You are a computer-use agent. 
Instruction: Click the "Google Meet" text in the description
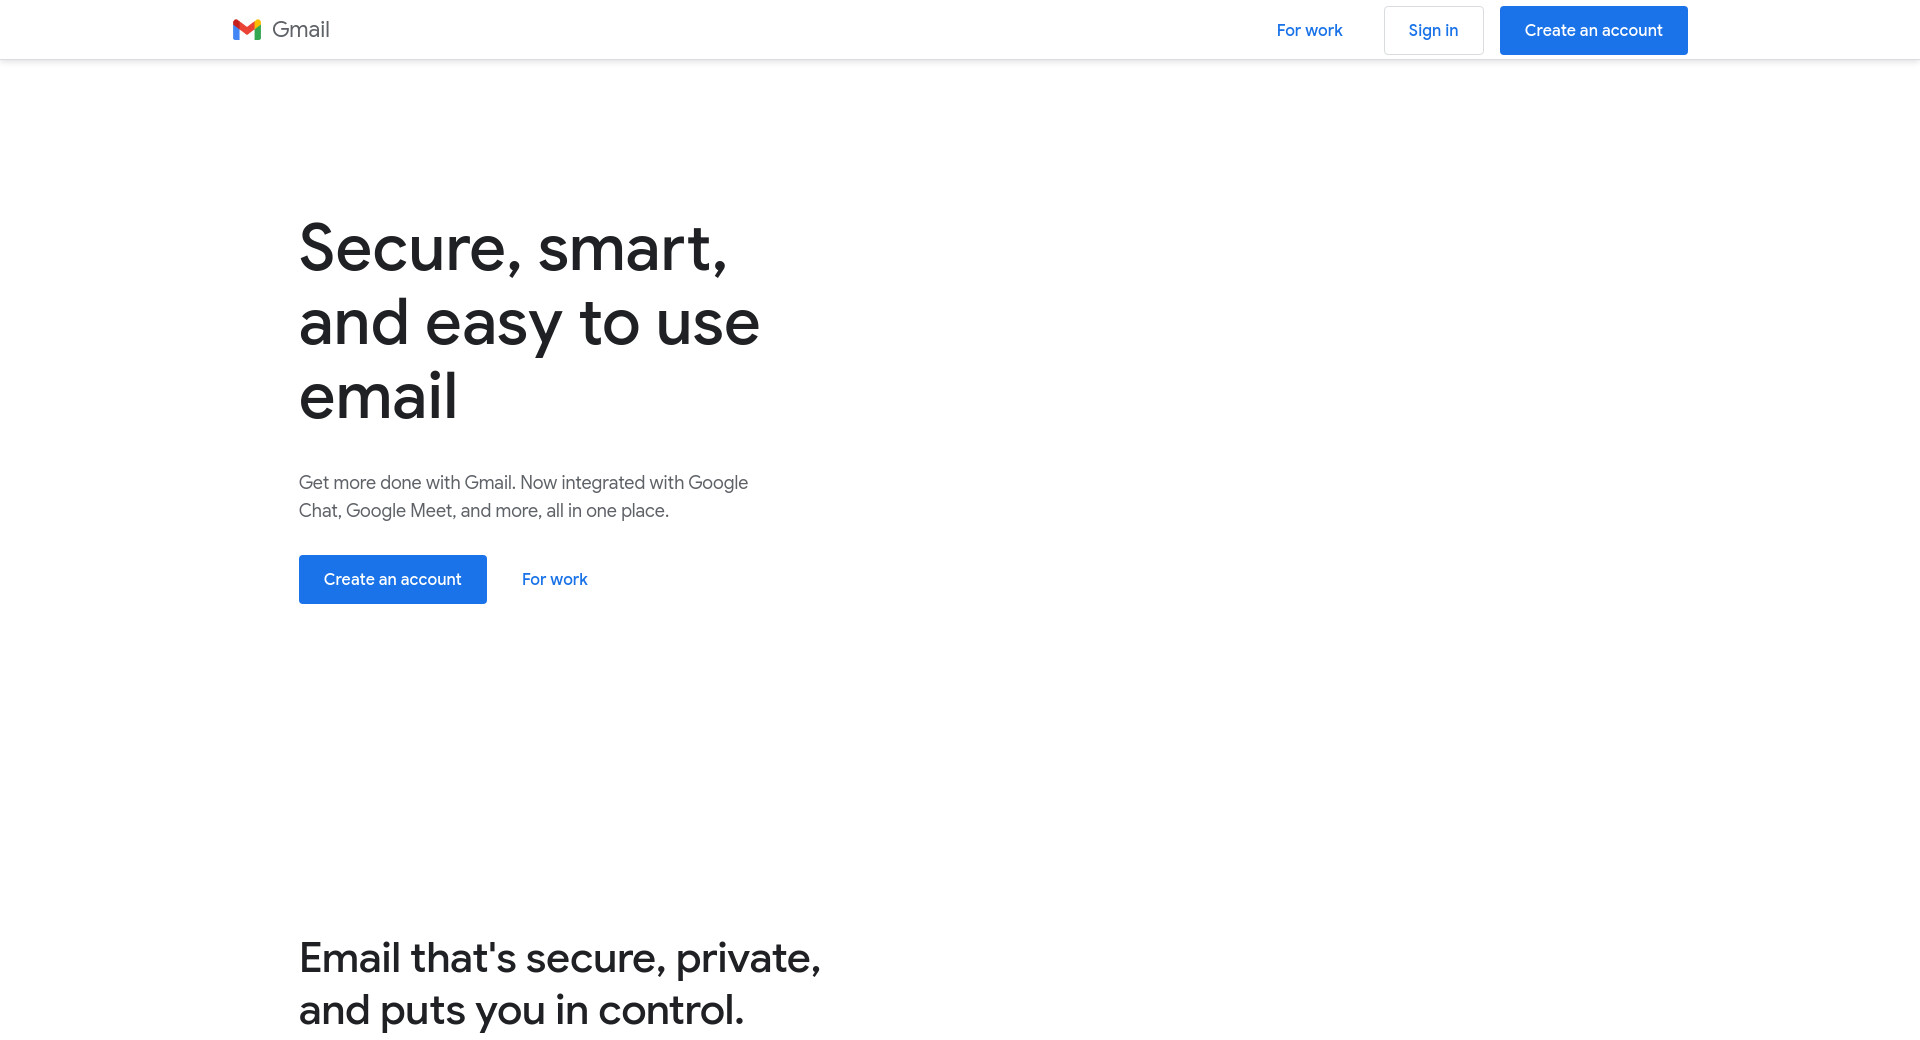coord(399,510)
